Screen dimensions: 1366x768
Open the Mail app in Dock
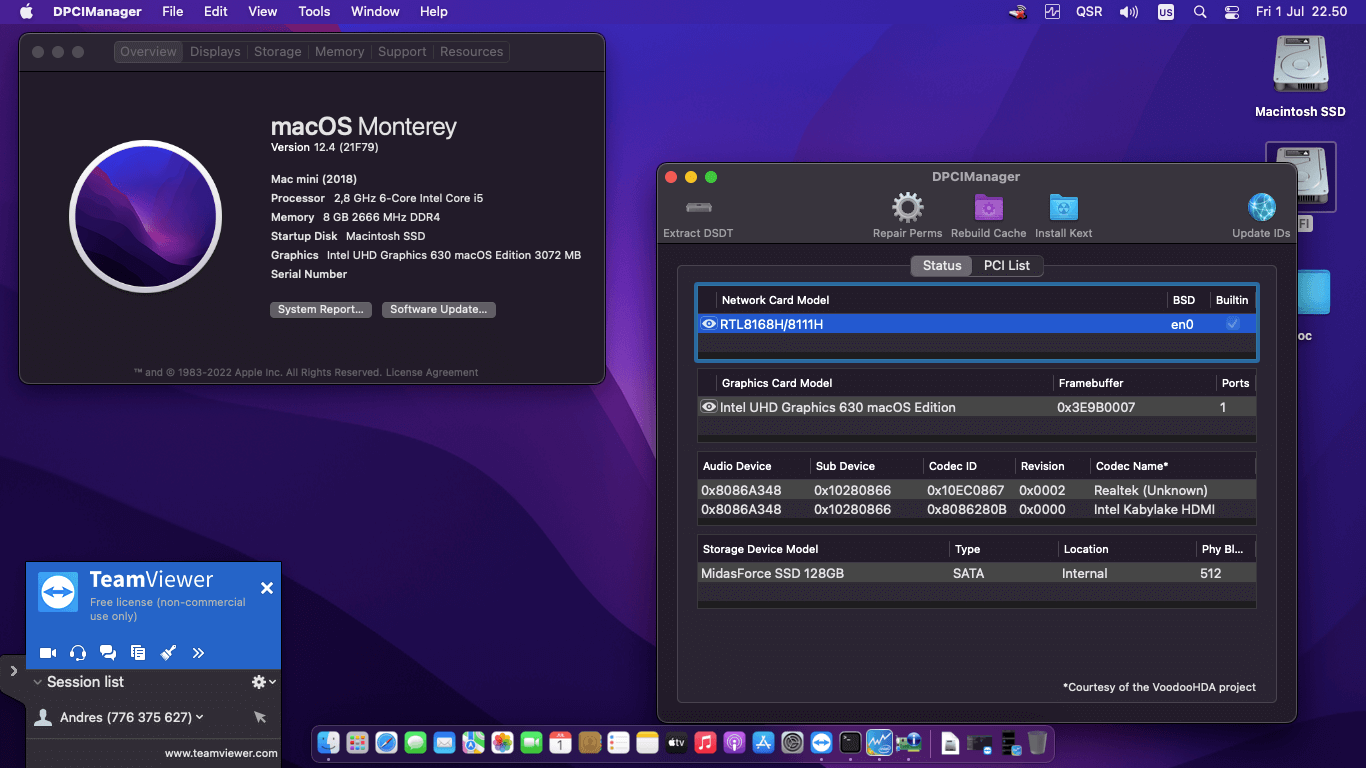(444, 743)
